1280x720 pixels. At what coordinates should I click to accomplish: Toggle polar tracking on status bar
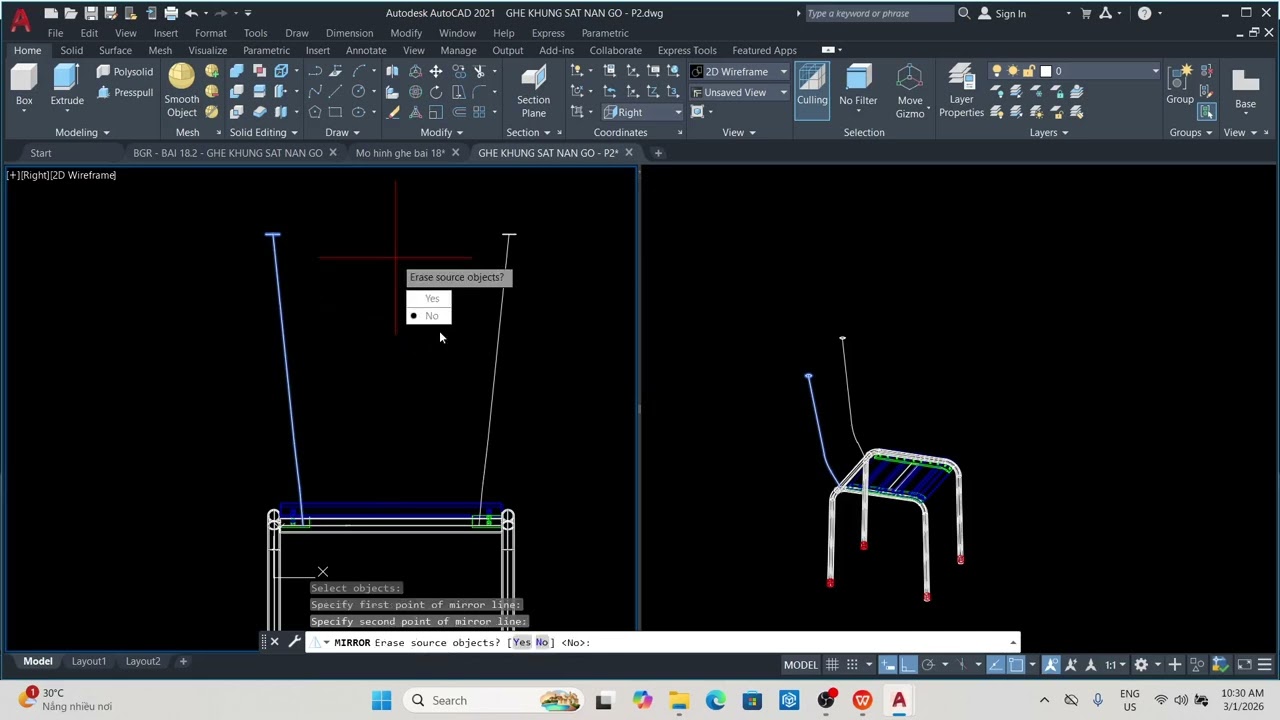(928, 664)
